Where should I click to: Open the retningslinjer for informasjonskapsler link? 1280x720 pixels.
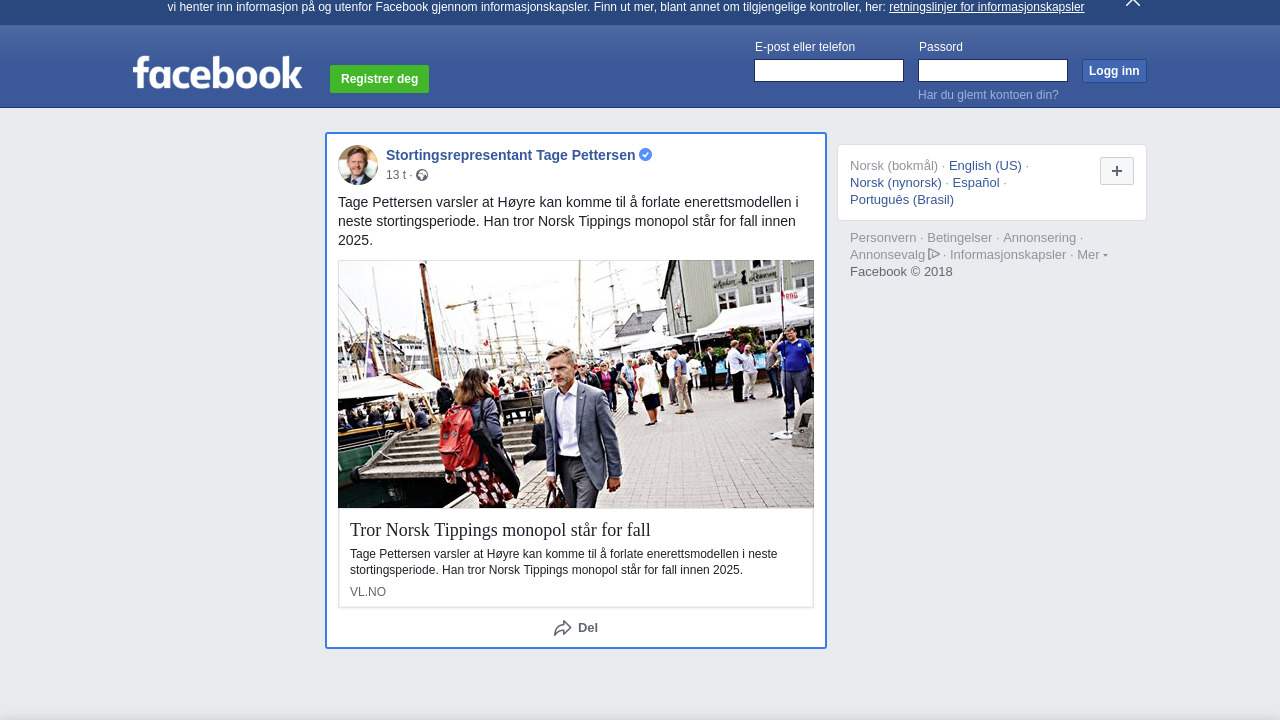pos(986,7)
